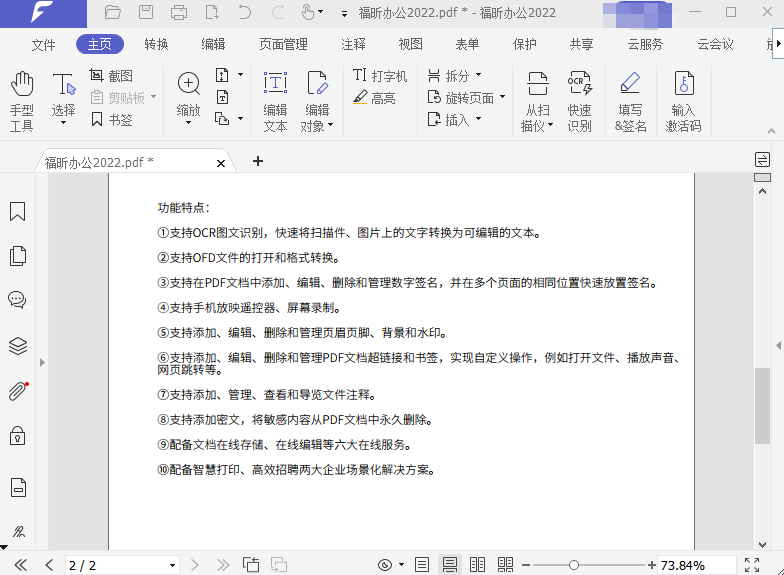The height and width of the screenshot is (575, 784).
Task: Select the Edit Text tool (编辑文本)
Action: (x=275, y=100)
